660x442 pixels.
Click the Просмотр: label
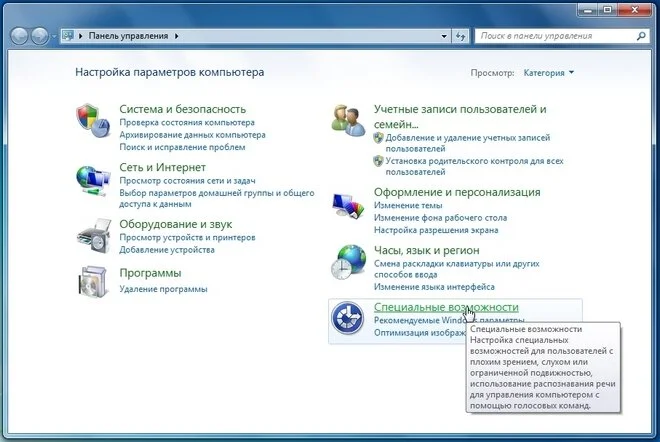click(x=492, y=73)
